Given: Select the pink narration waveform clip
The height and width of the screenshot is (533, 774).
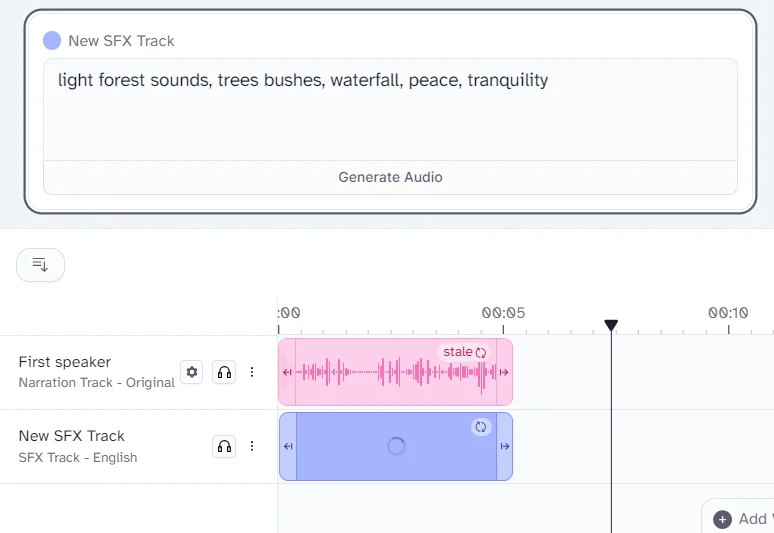Looking at the screenshot, I should point(395,372).
